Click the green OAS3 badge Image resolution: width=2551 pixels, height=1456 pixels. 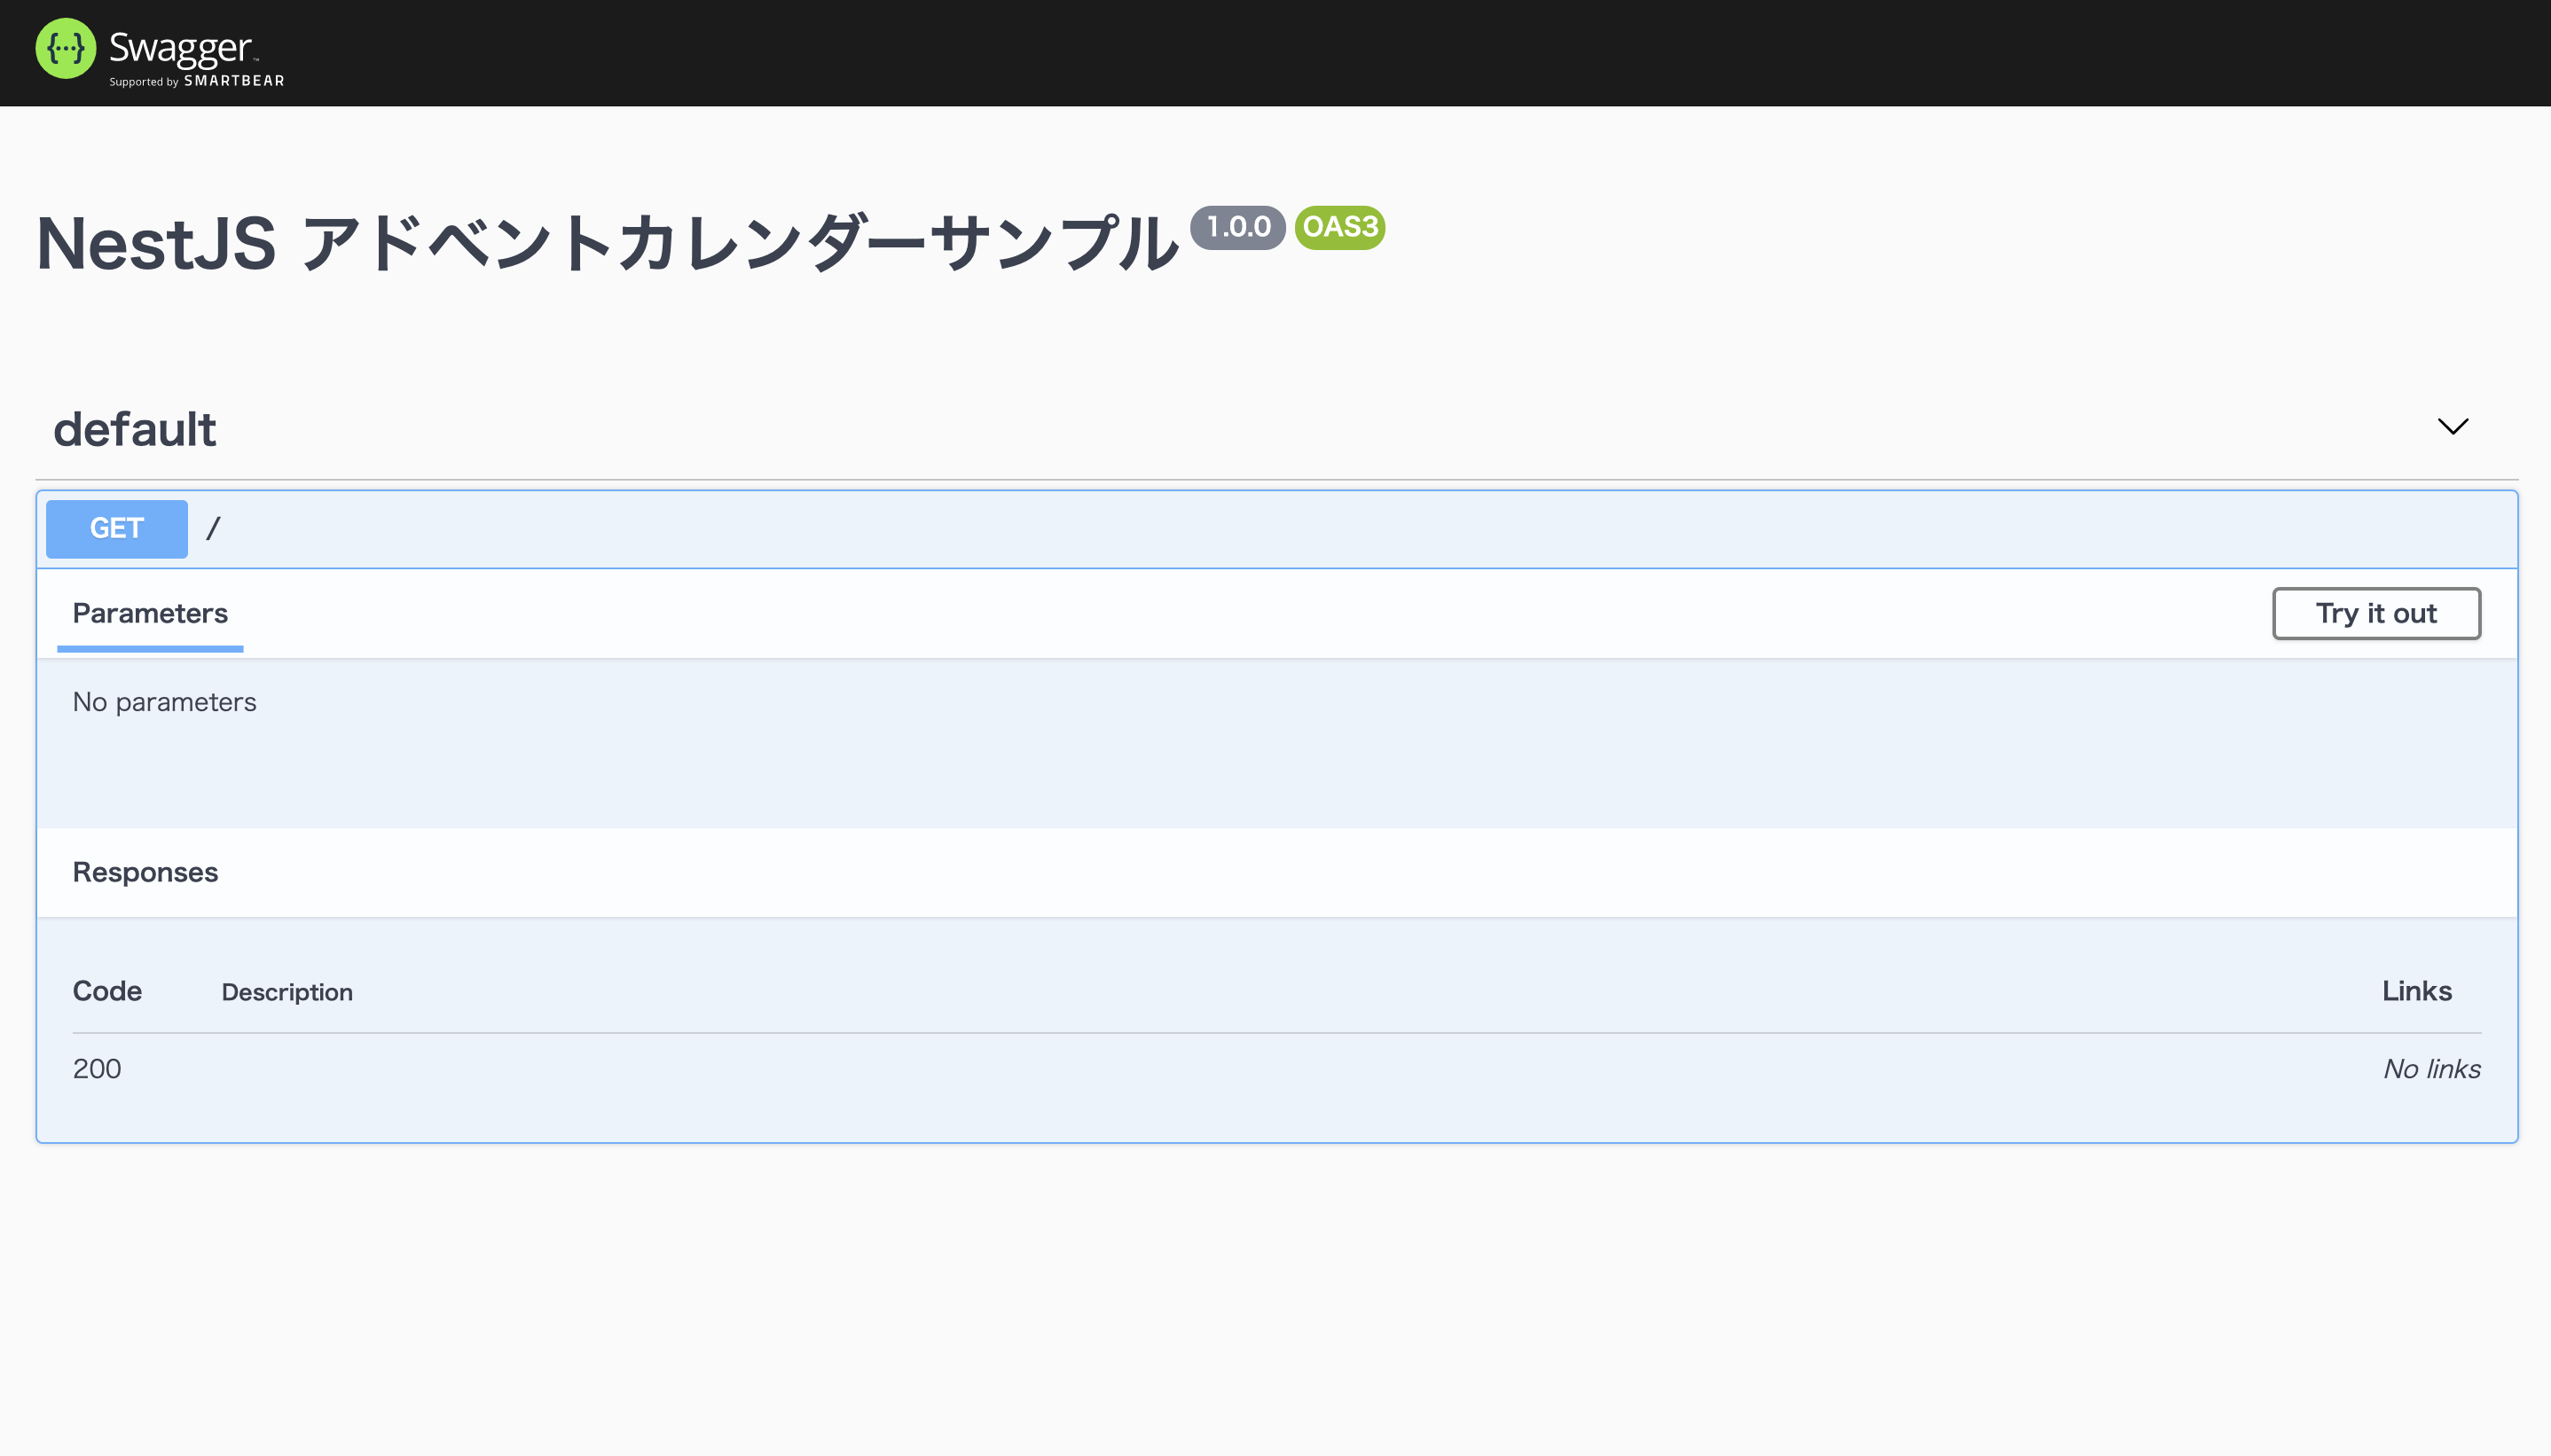pos(1339,227)
